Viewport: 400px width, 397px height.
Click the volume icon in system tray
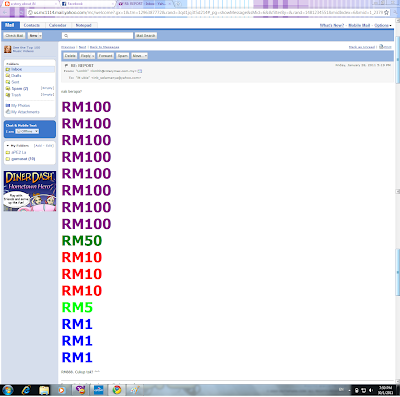click(371, 390)
